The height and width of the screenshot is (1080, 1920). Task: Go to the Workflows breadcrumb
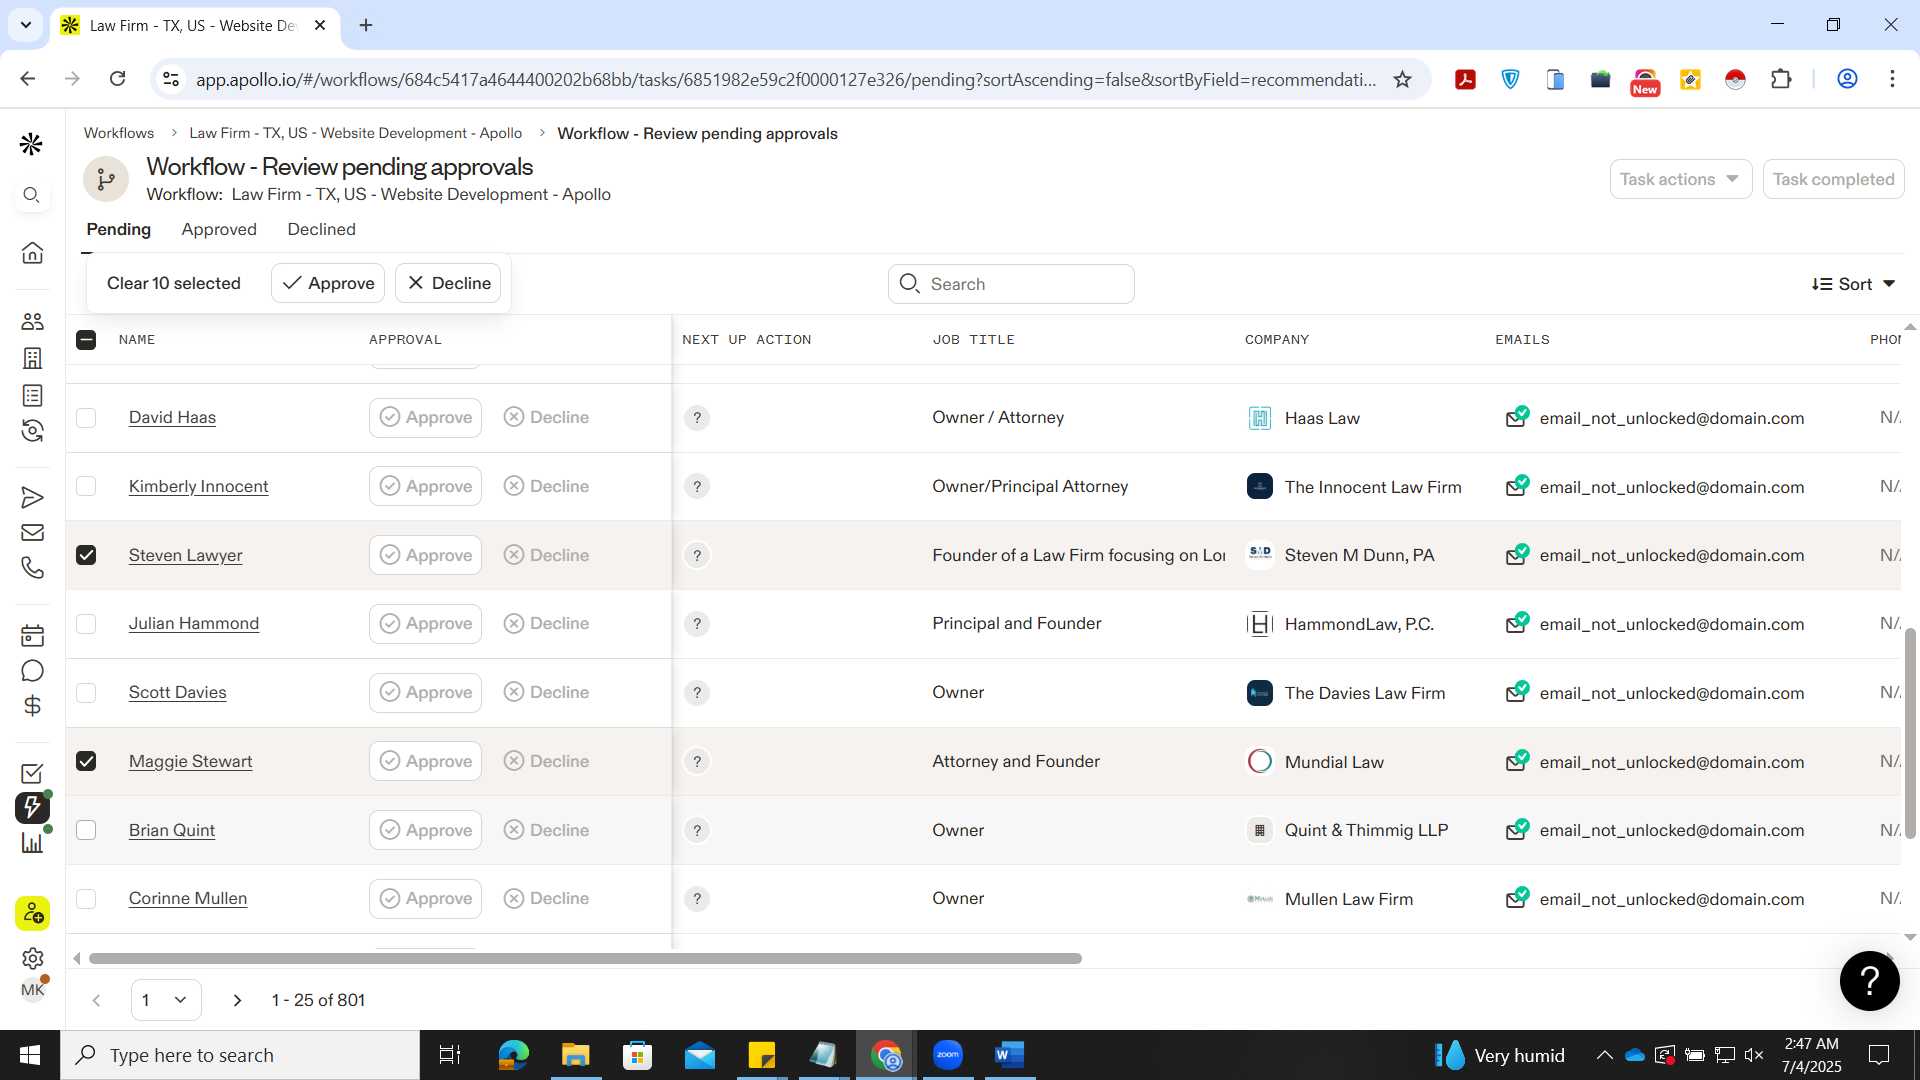point(118,133)
